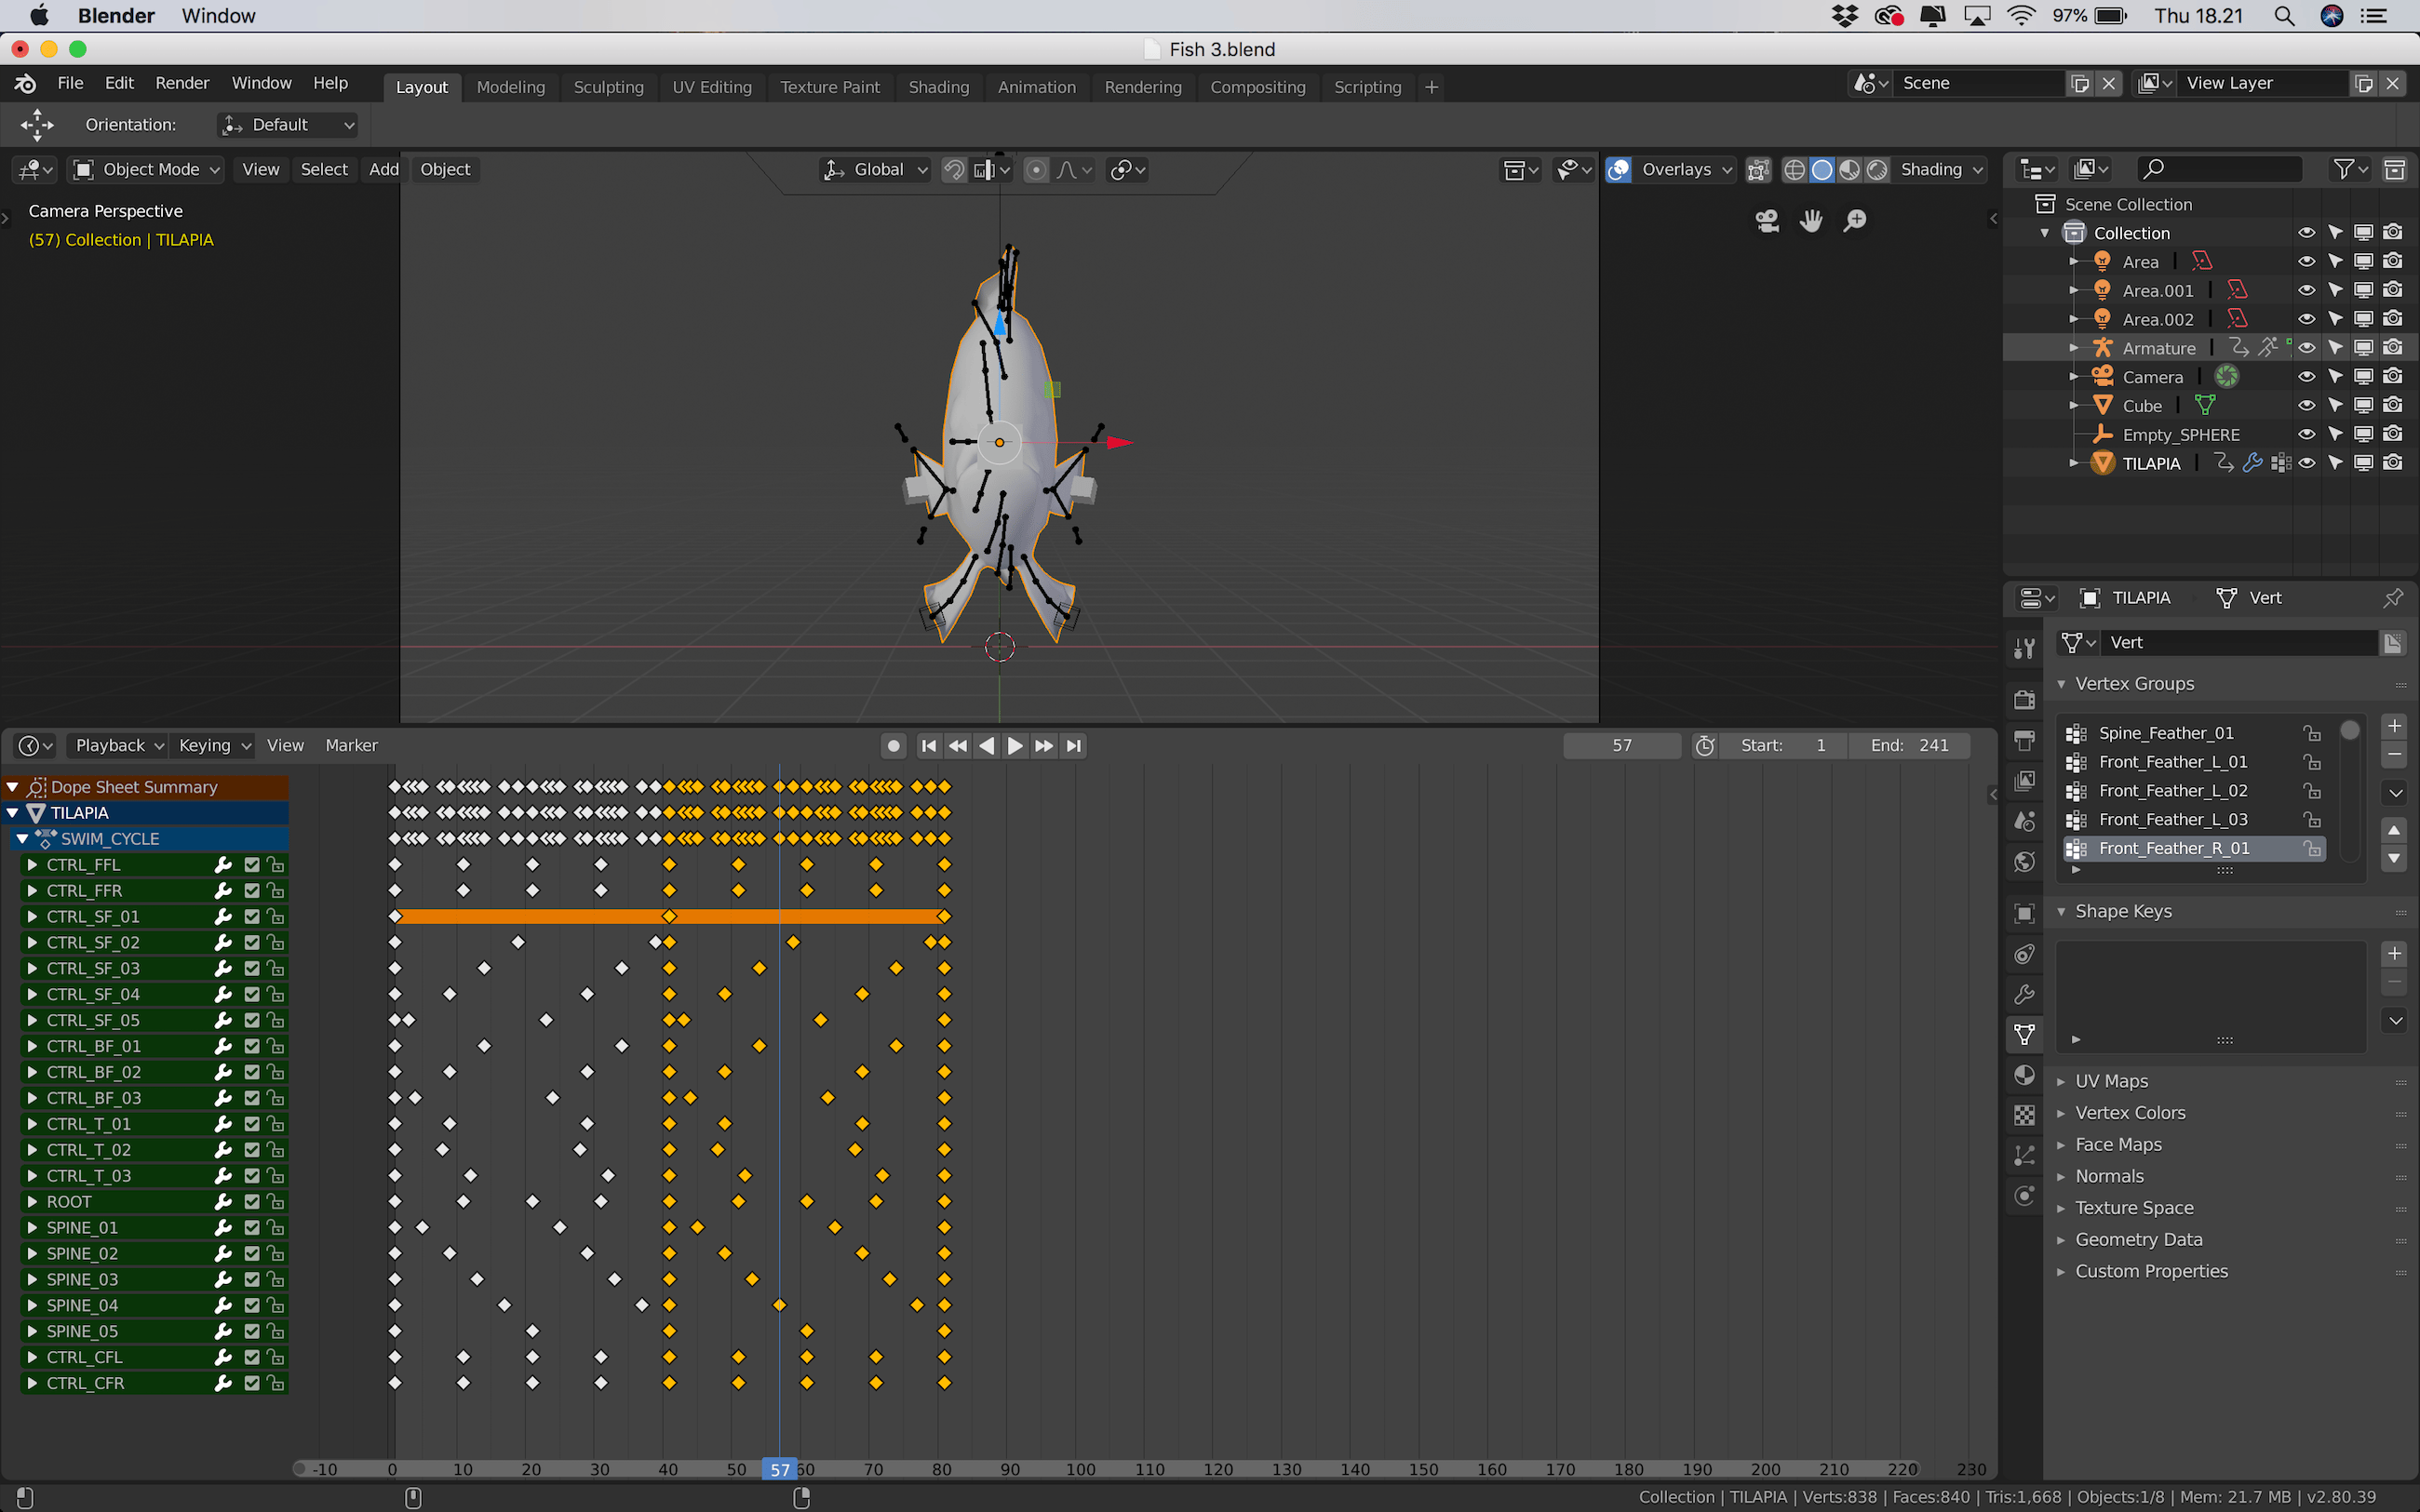Open the Material properties tab
This screenshot has width=2420, height=1512.
2024,1075
